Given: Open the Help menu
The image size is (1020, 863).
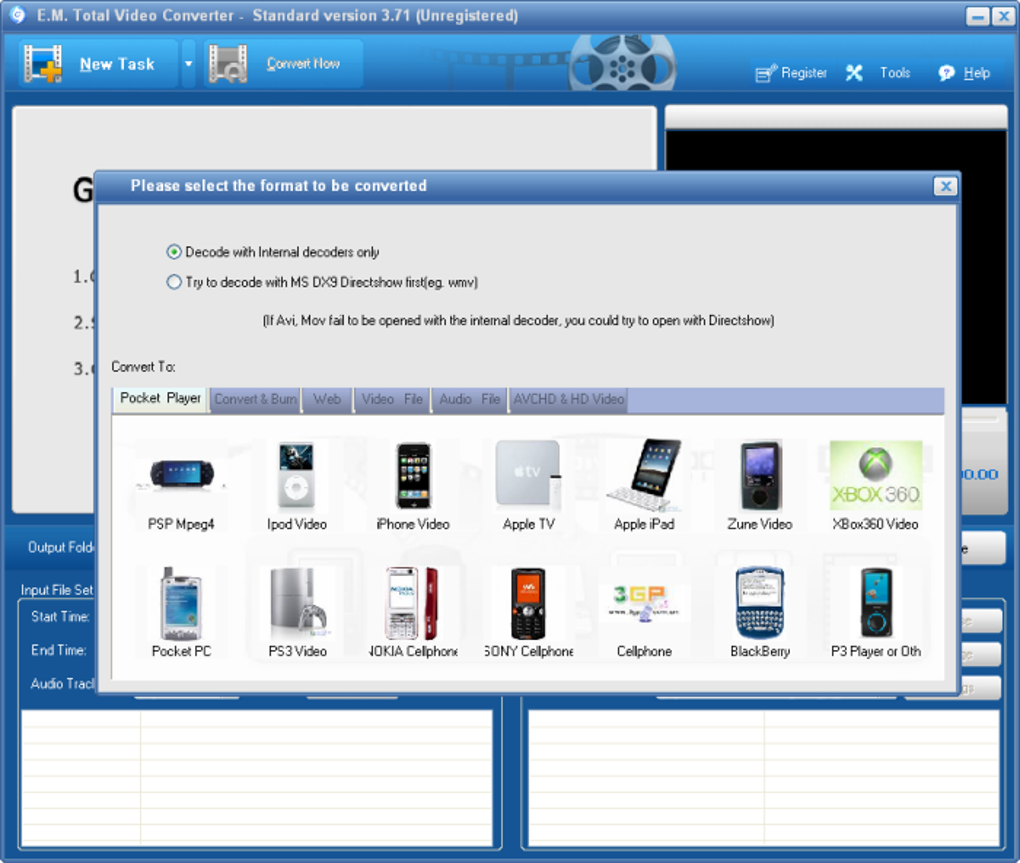Looking at the screenshot, I should point(977,73).
